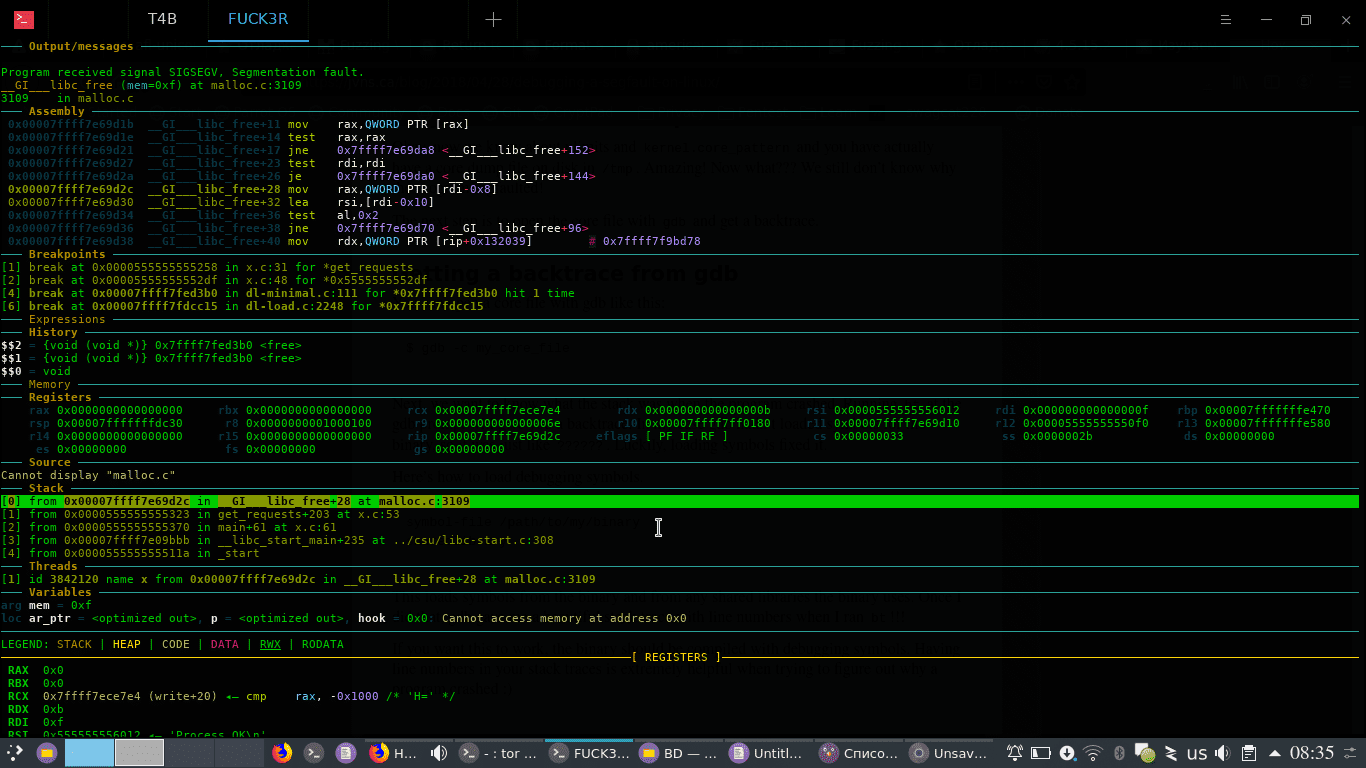Open the clipboard tray icon
This screenshot has height=768, width=1366.
click(1249, 753)
